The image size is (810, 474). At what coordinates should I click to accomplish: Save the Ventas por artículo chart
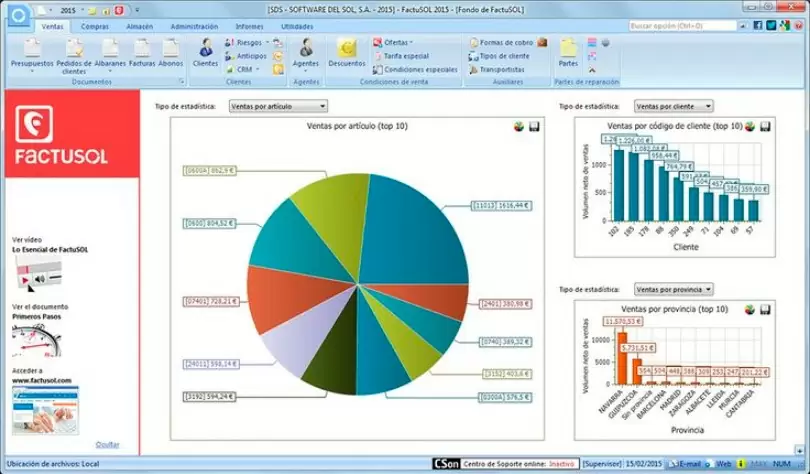[534, 127]
